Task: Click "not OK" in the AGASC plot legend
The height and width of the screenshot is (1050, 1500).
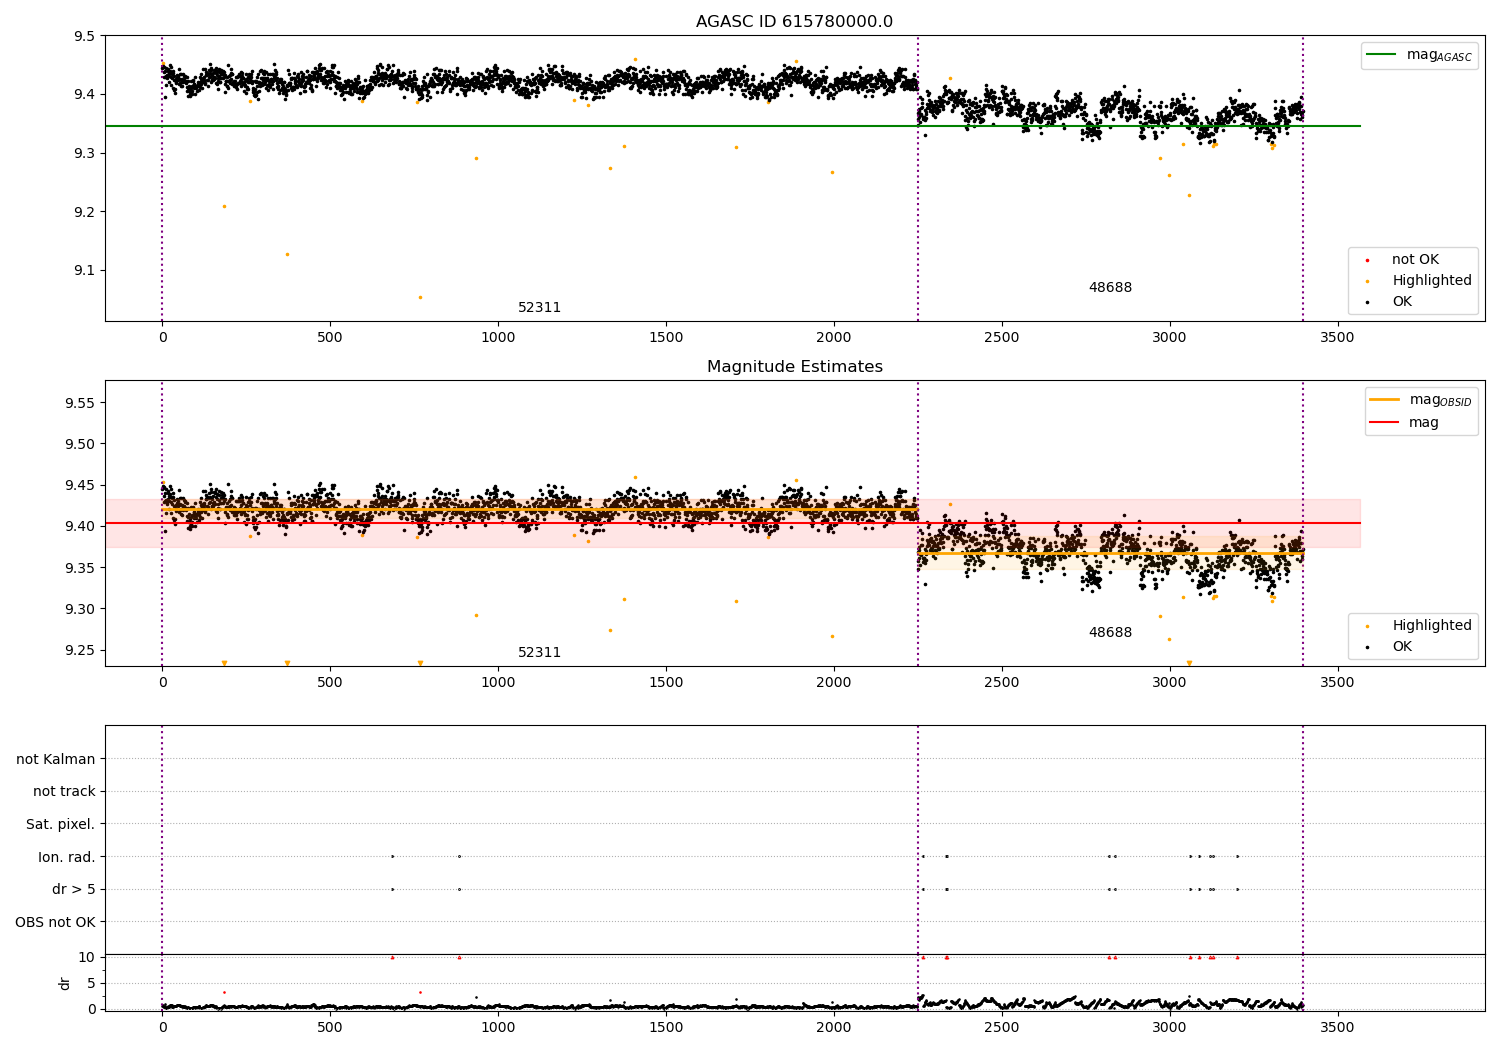Action: pos(1415,260)
